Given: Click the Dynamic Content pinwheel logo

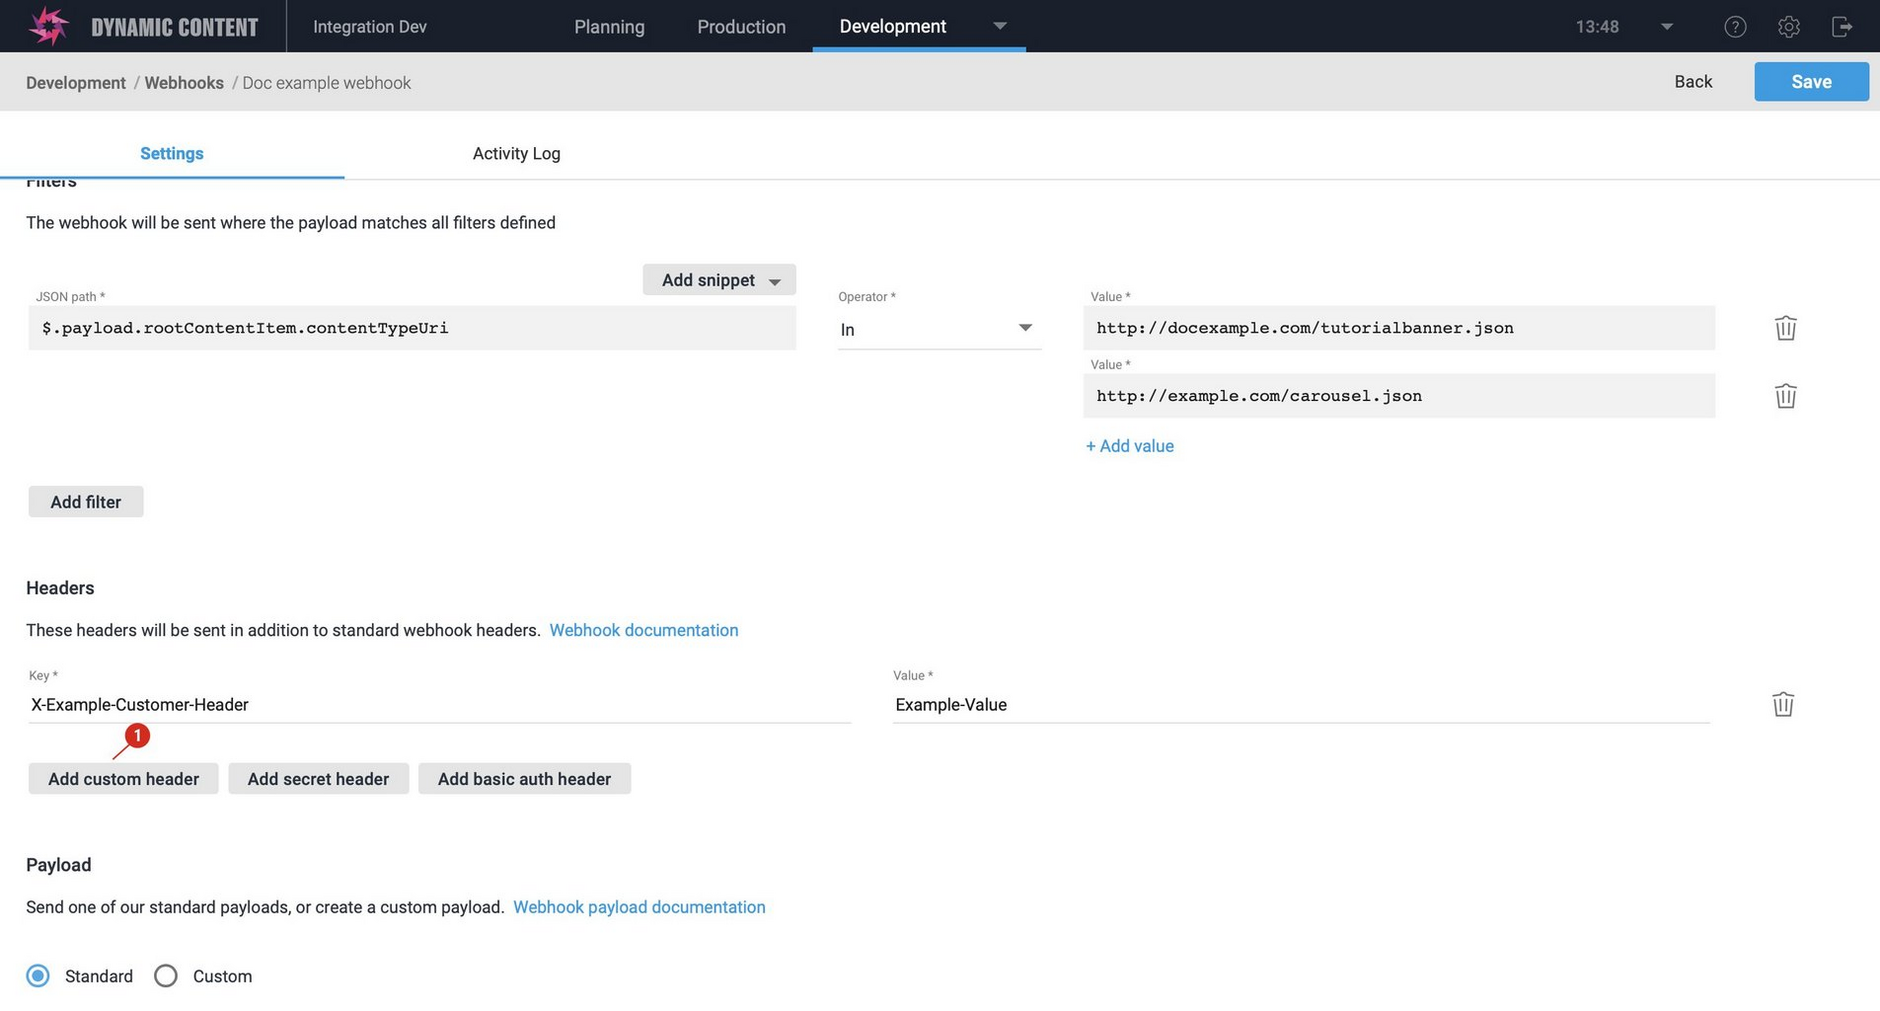Looking at the screenshot, I should pos(48,26).
